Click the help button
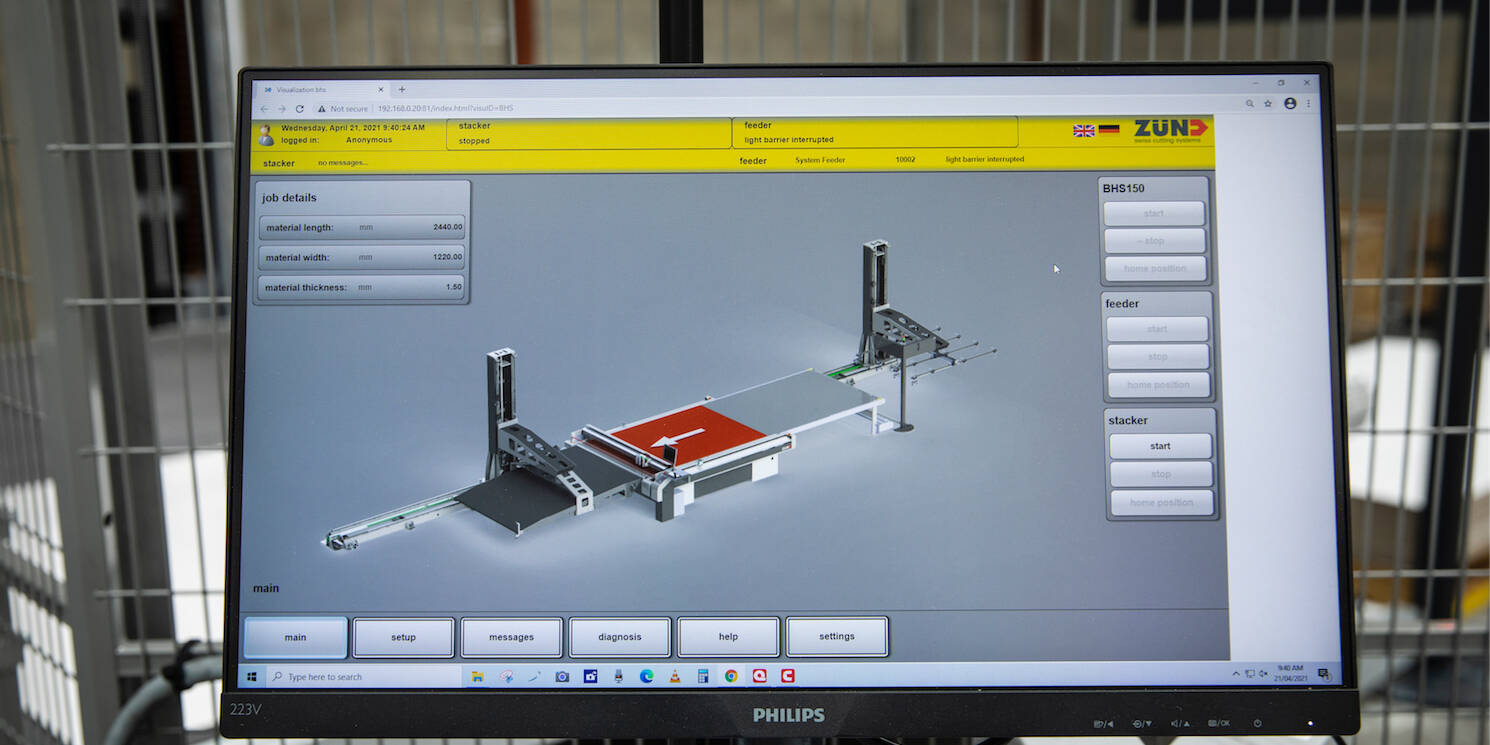This screenshot has width=1490, height=745. coord(728,637)
